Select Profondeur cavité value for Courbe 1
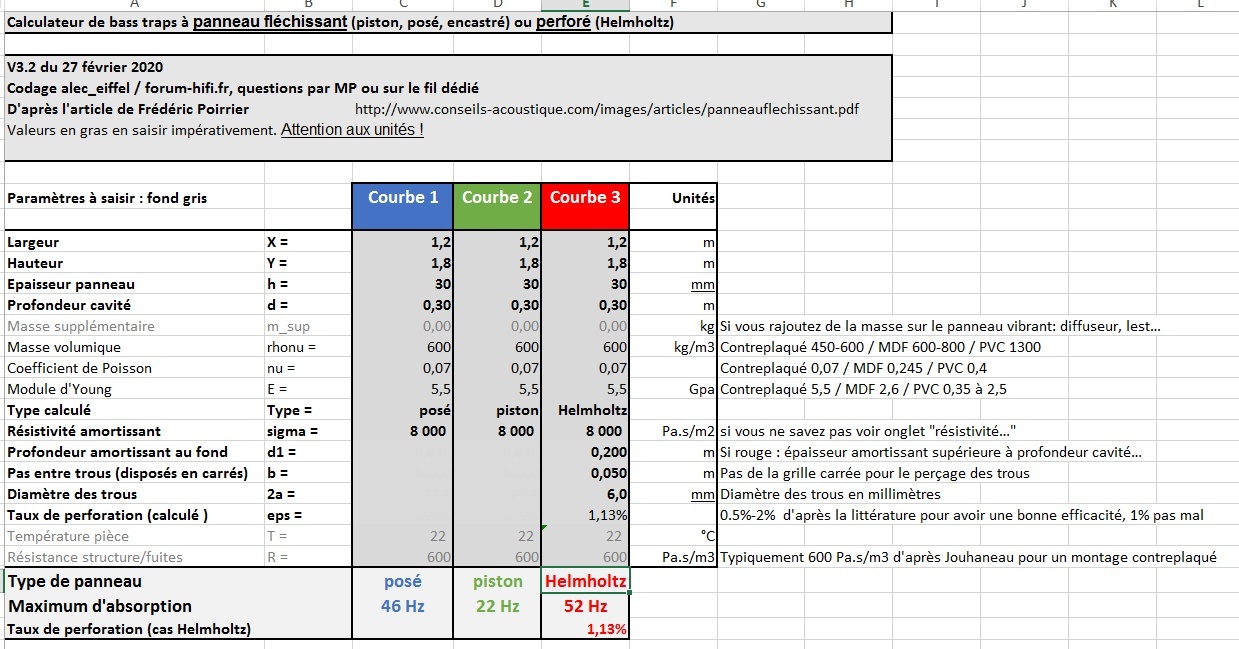The width and height of the screenshot is (1239, 649). point(403,305)
